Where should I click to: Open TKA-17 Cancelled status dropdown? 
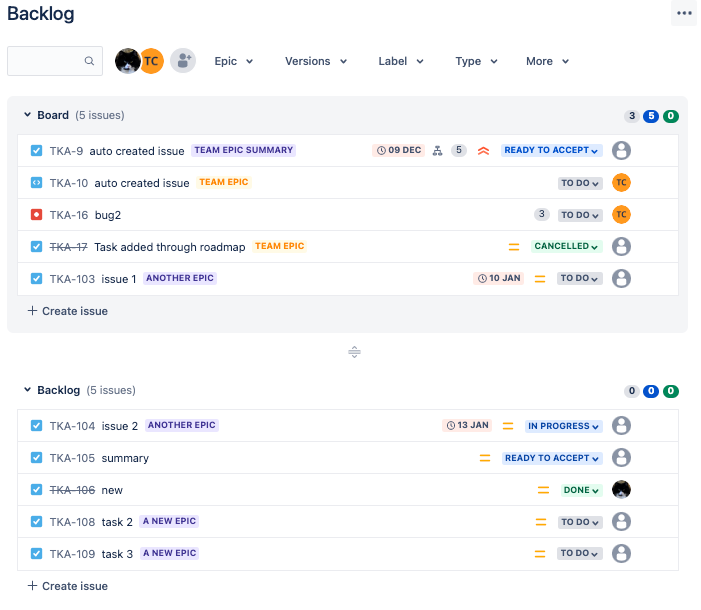tap(566, 246)
